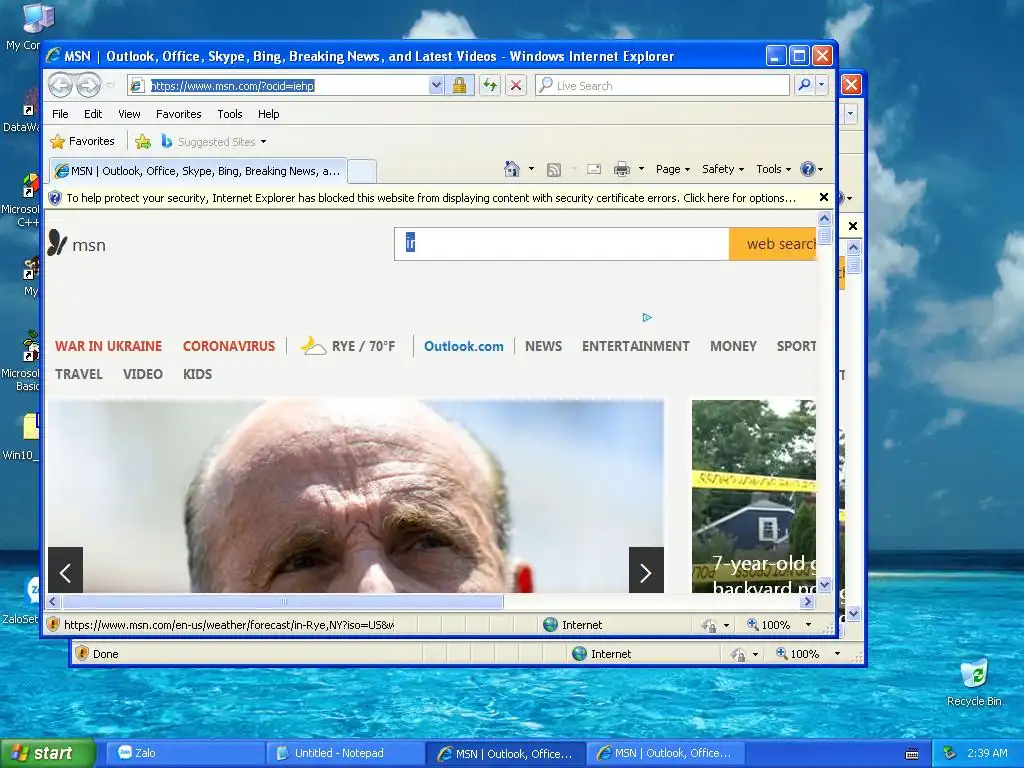Open the blue Help question icon
Image resolution: width=1024 pixels, height=768 pixels.
[x=812, y=169]
